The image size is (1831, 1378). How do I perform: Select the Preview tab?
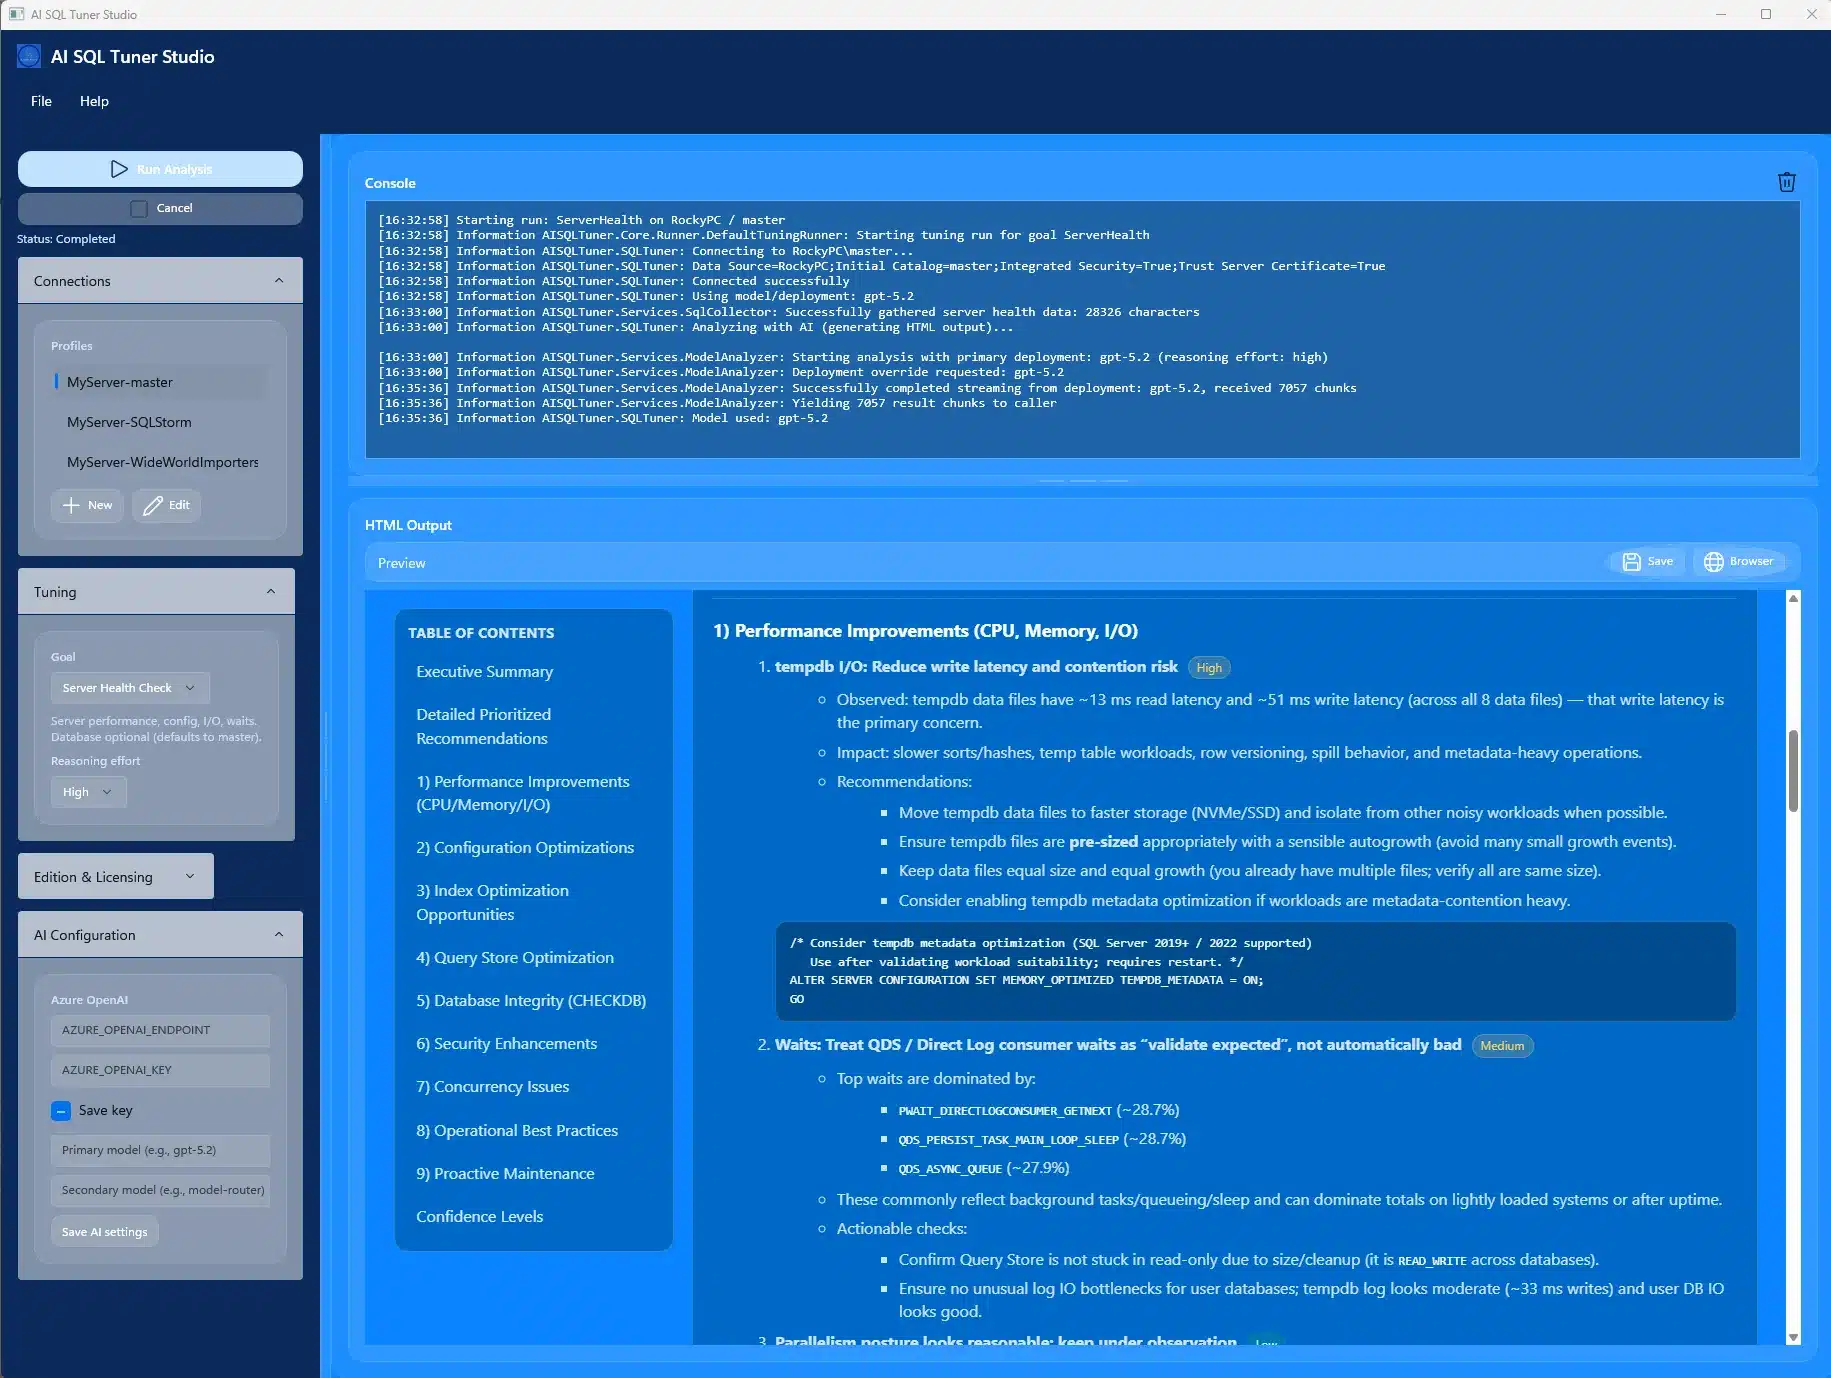tap(401, 562)
